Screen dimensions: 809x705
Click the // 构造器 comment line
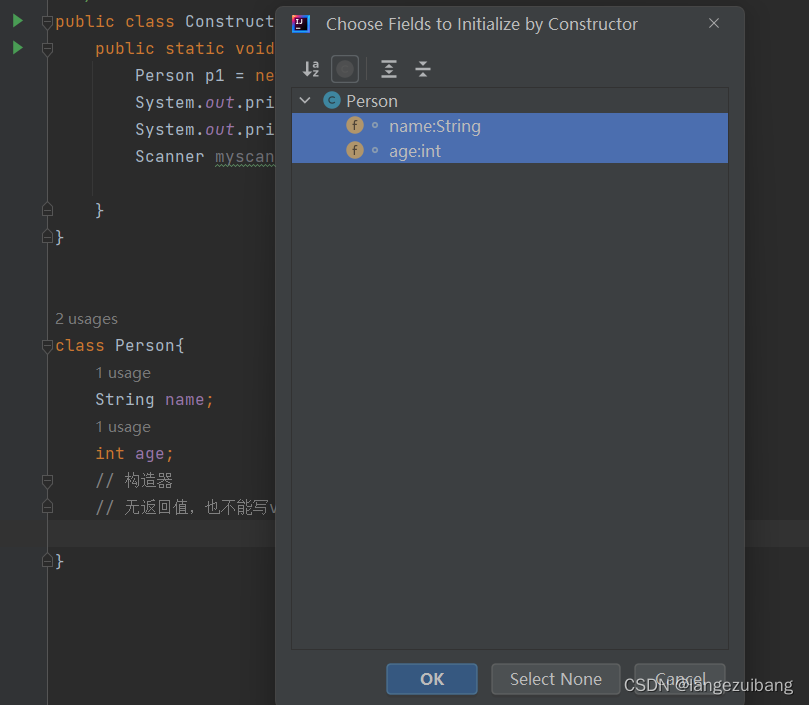coord(134,480)
